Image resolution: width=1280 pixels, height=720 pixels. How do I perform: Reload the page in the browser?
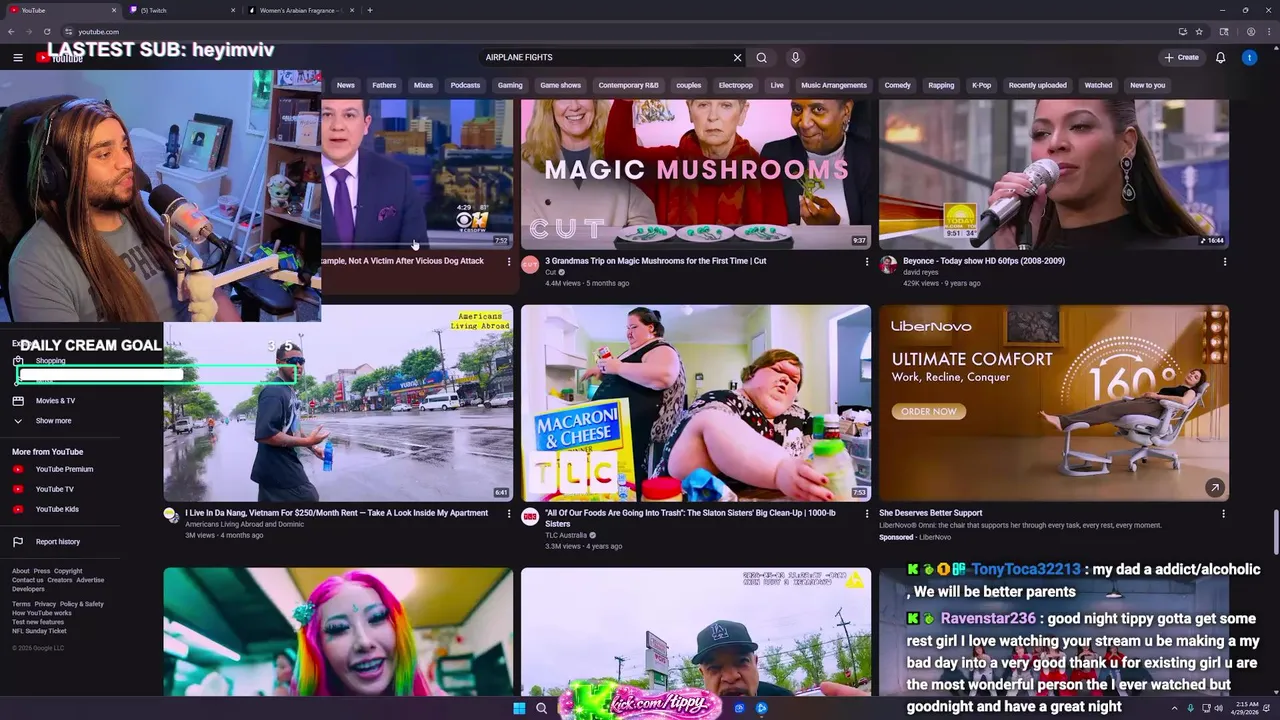tap(47, 32)
